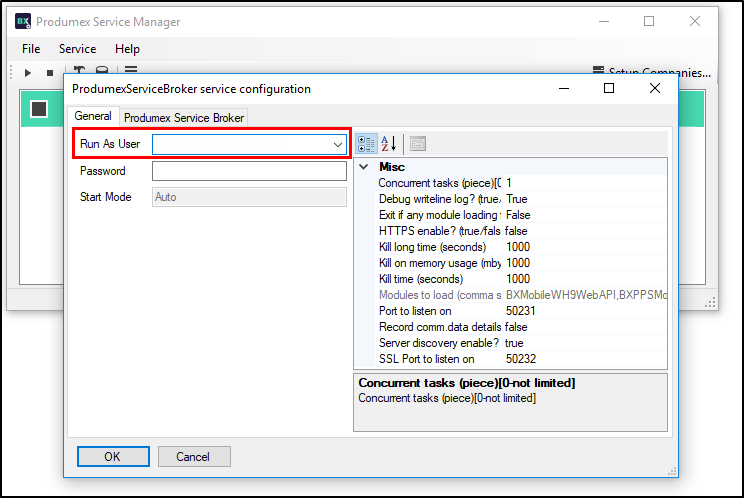
Task: Open the Service menu
Action: 77,49
